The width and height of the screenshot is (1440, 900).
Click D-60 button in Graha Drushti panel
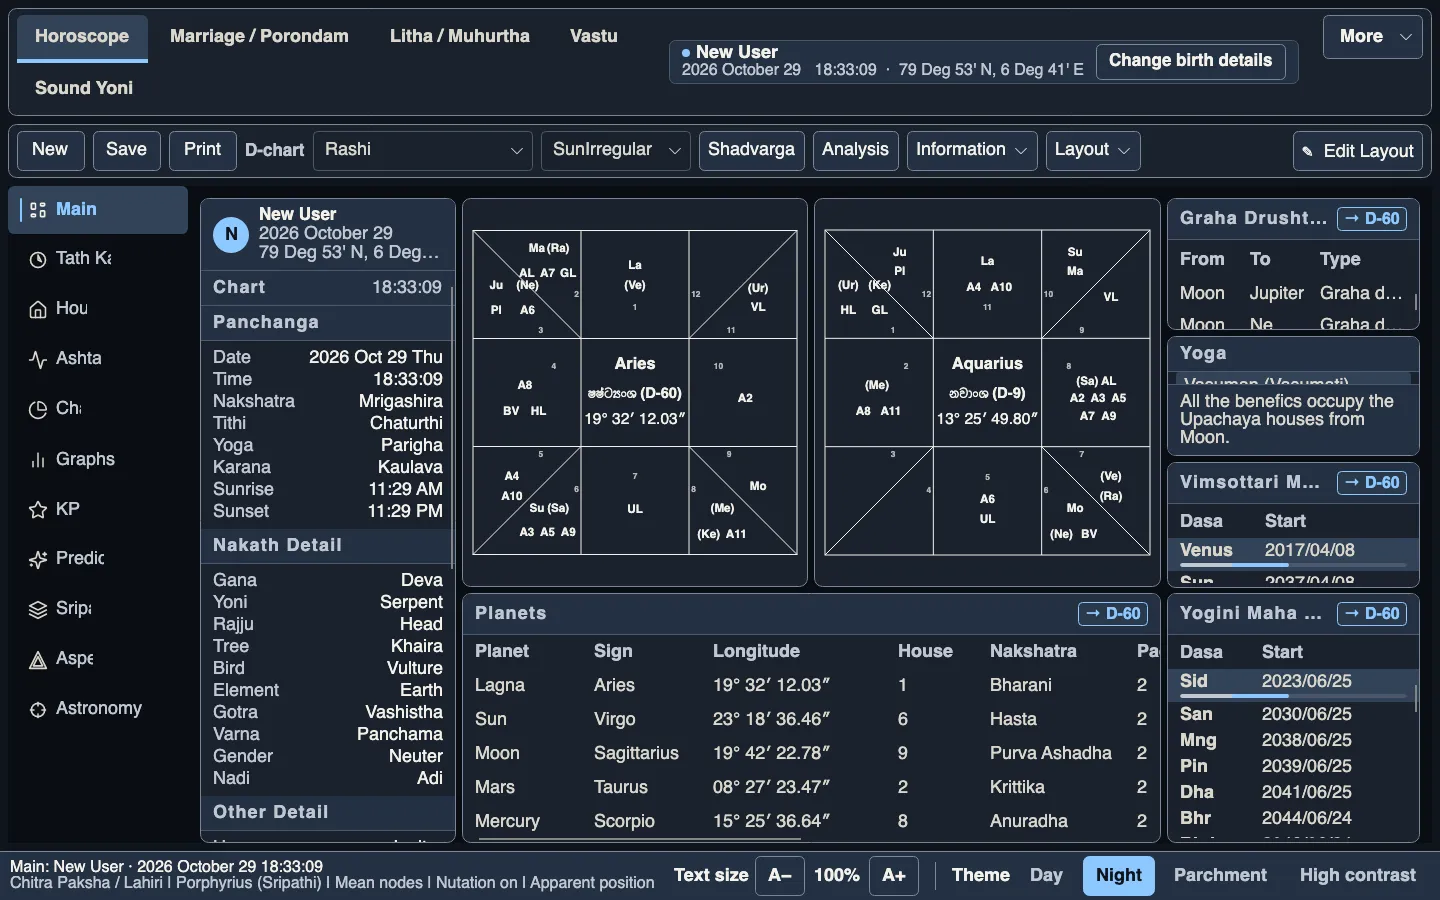1372,219
